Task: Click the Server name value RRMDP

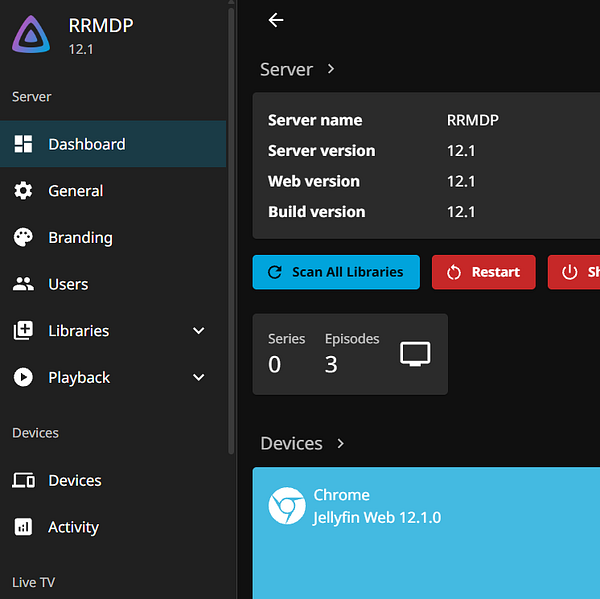Action: point(473,120)
